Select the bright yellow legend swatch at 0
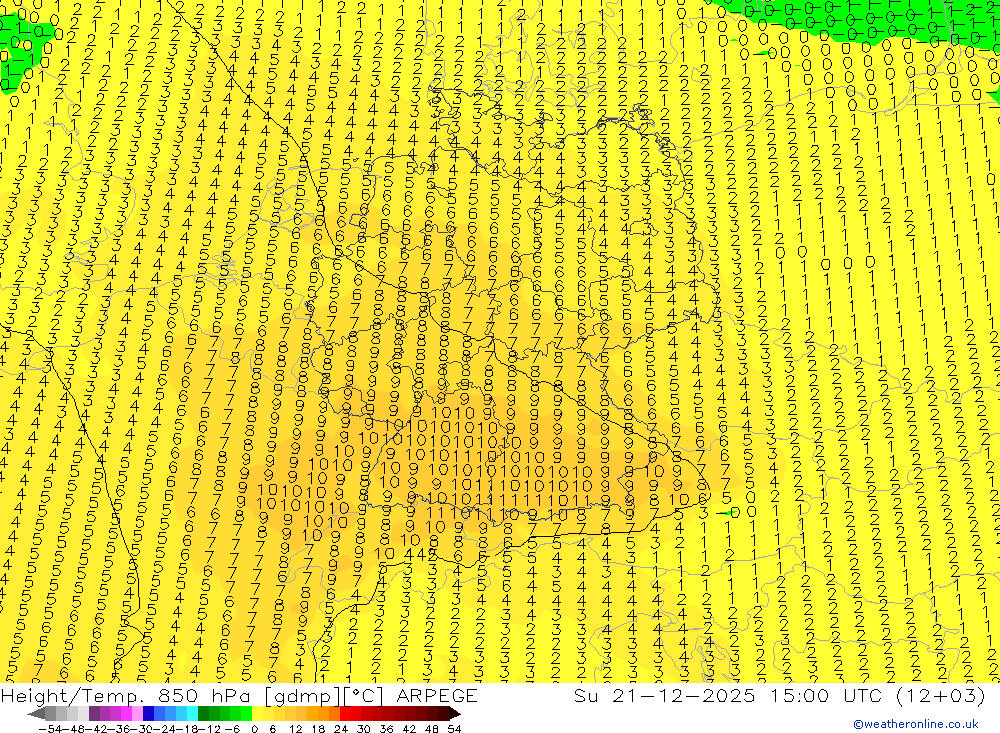Screen dimensions: 1000x733 (x=258, y=713)
